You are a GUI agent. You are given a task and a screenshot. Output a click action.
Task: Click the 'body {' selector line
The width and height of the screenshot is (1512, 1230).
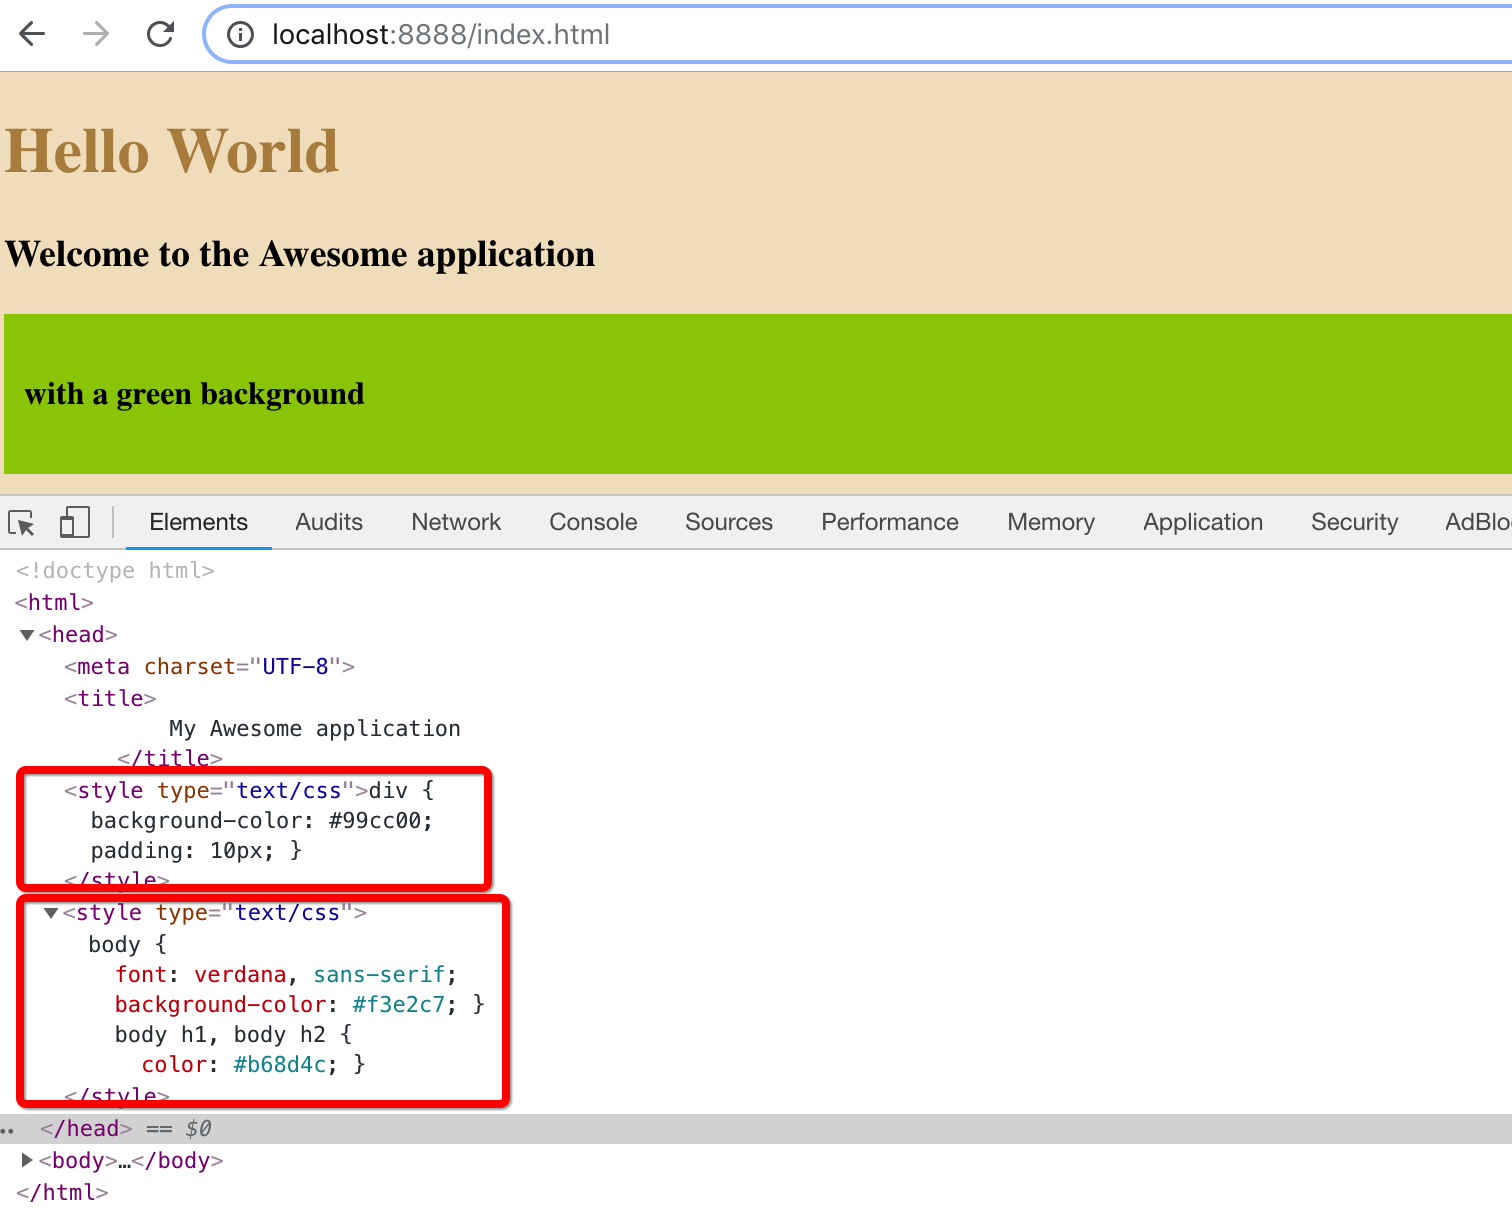pos(127,945)
